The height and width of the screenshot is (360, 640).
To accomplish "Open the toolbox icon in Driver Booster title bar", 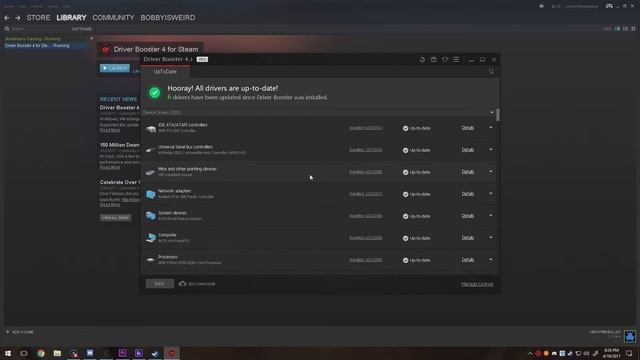I will click(x=433, y=60).
